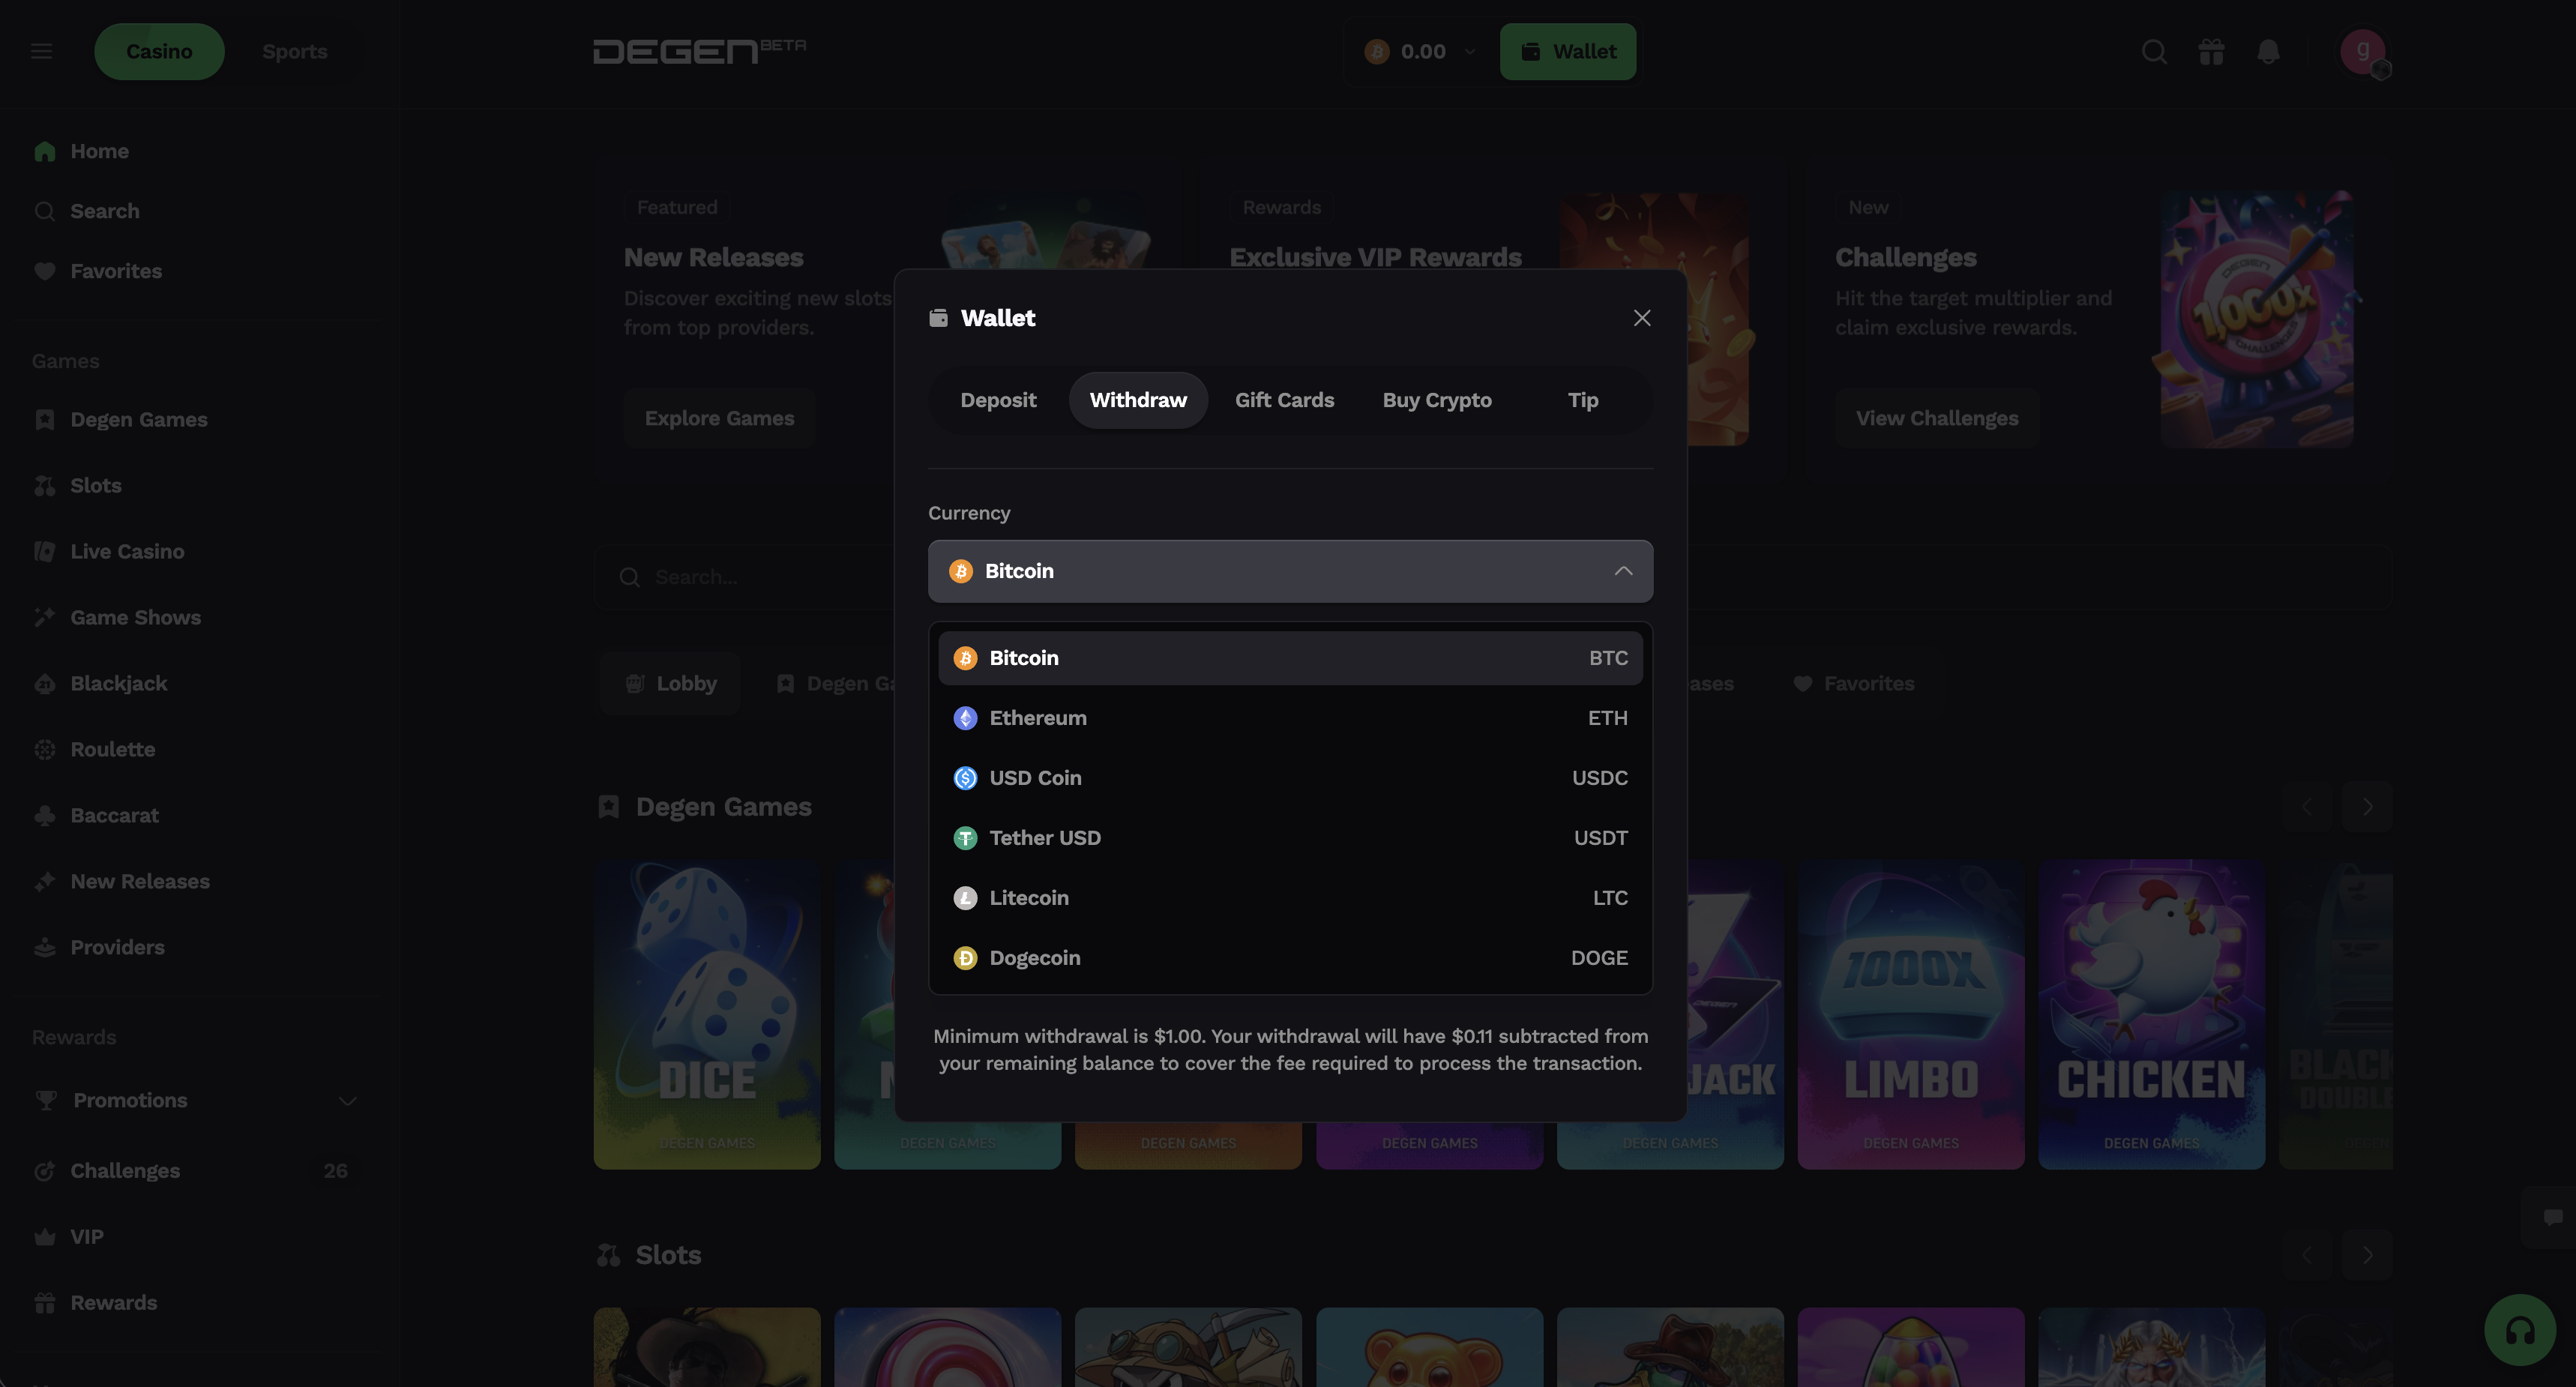Open the live support headset button
Image resolution: width=2576 pixels, height=1387 pixels.
[2519, 1330]
